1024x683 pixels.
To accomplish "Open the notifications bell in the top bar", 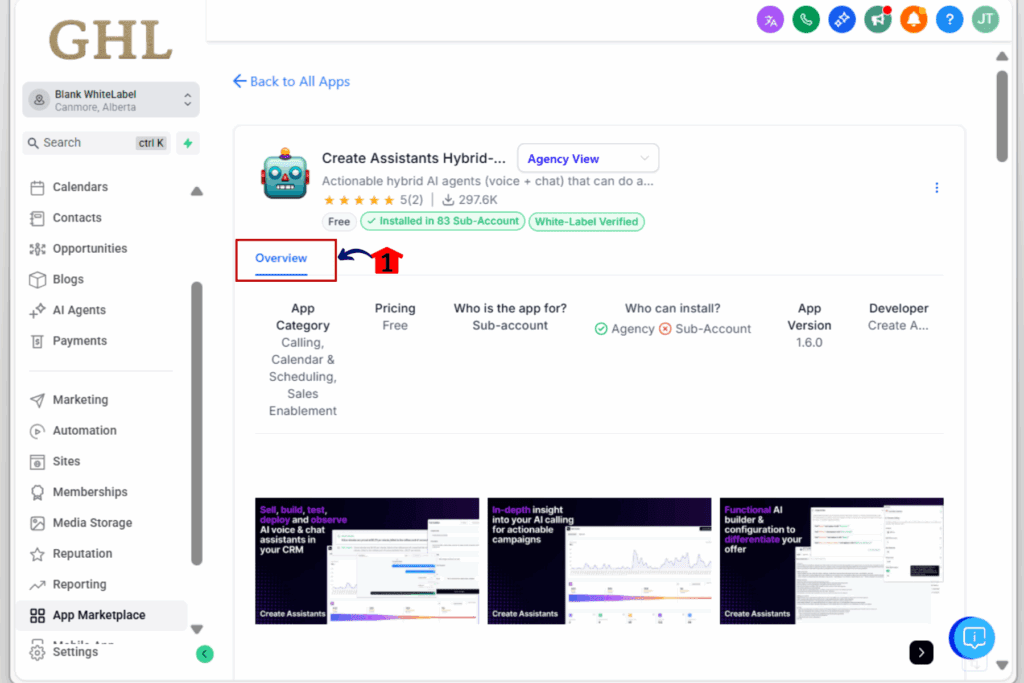I will [913, 19].
